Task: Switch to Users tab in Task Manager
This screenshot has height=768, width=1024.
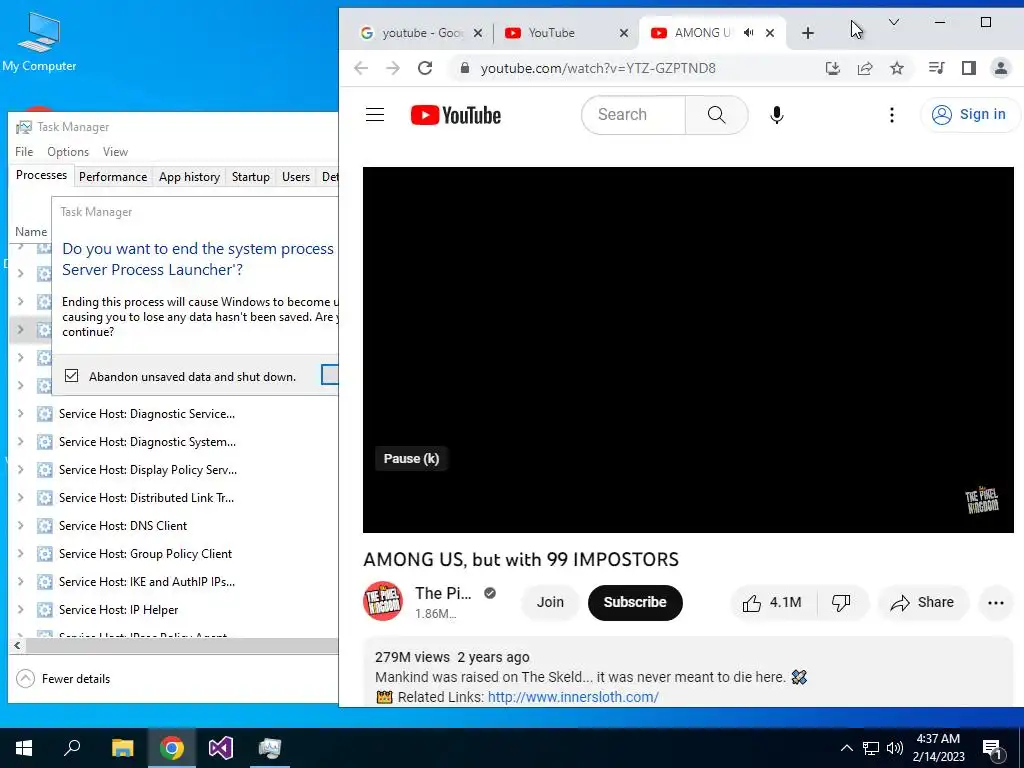Action: (x=296, y=177)
